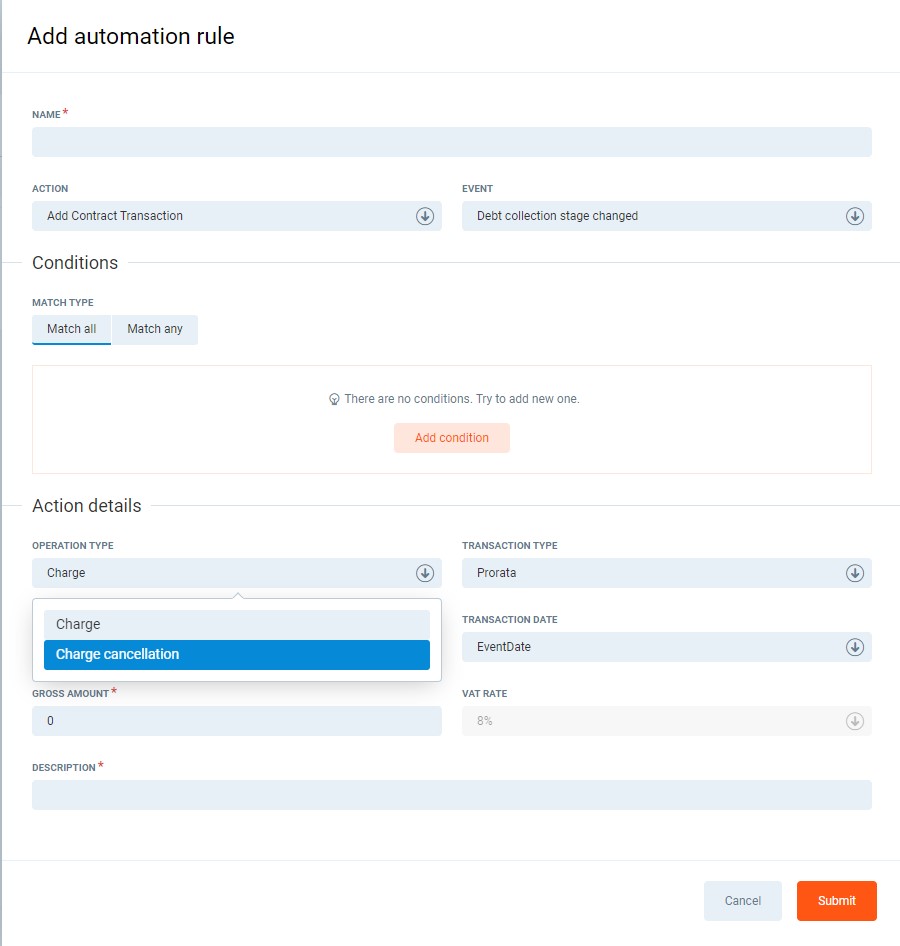Image resolution: width=900 pixels, height=946 pixels.
Task: Switch match type to Match any
Action: click(155, 329)
